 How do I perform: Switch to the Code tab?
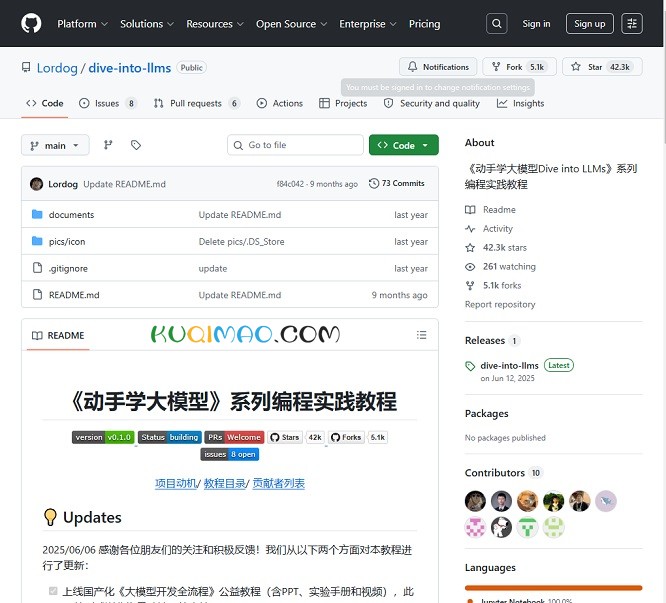45,103
